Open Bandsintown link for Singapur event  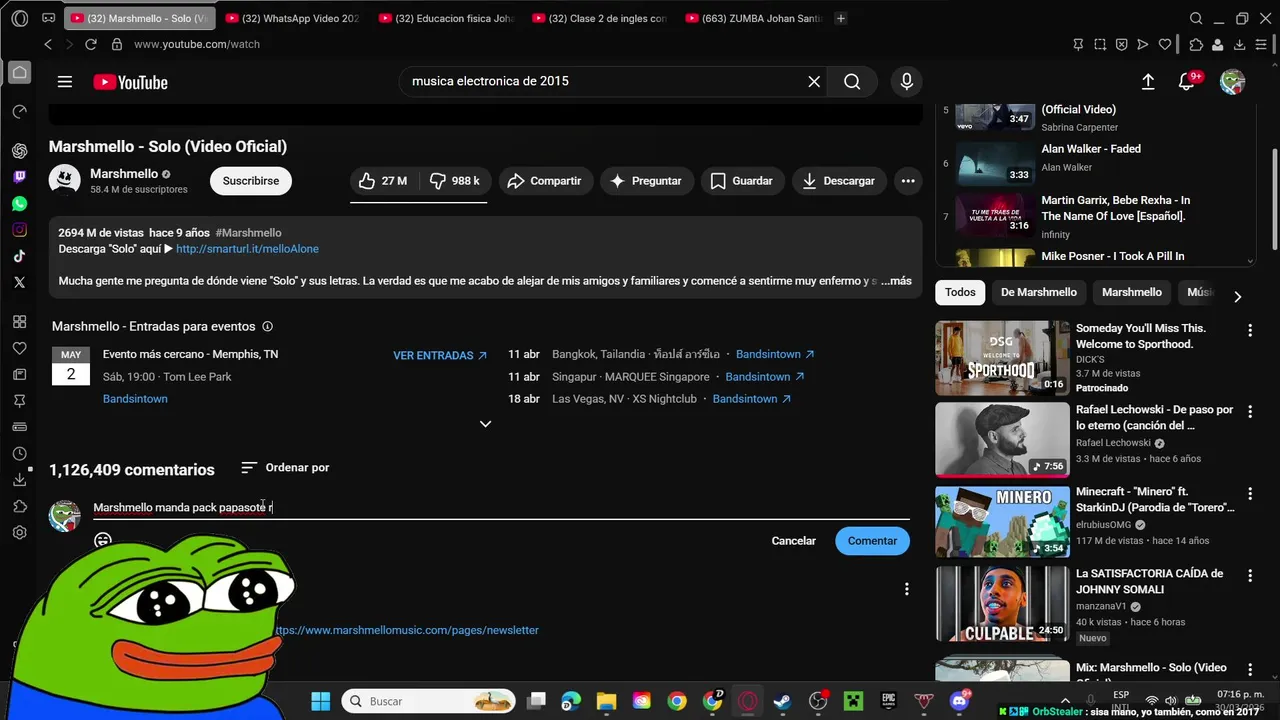765,377
